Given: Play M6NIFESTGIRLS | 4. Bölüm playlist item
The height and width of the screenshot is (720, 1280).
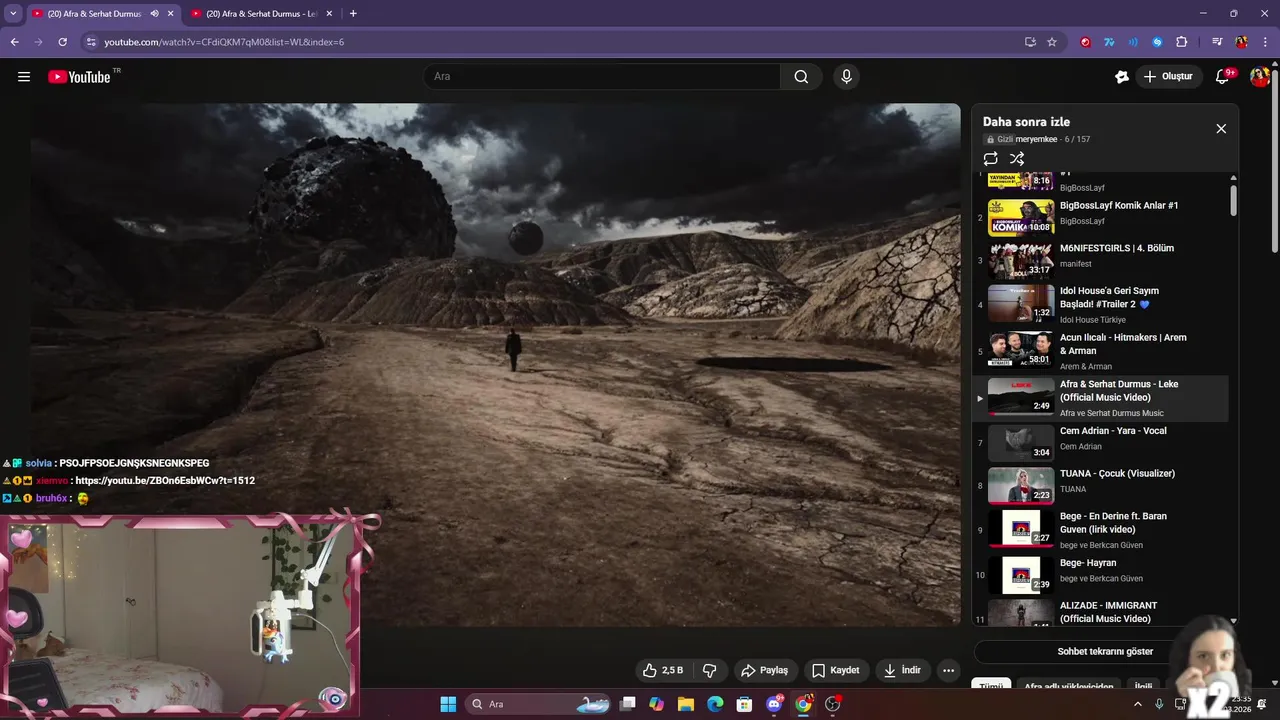Looking at the screenshot, I should tap(1100, 260).
